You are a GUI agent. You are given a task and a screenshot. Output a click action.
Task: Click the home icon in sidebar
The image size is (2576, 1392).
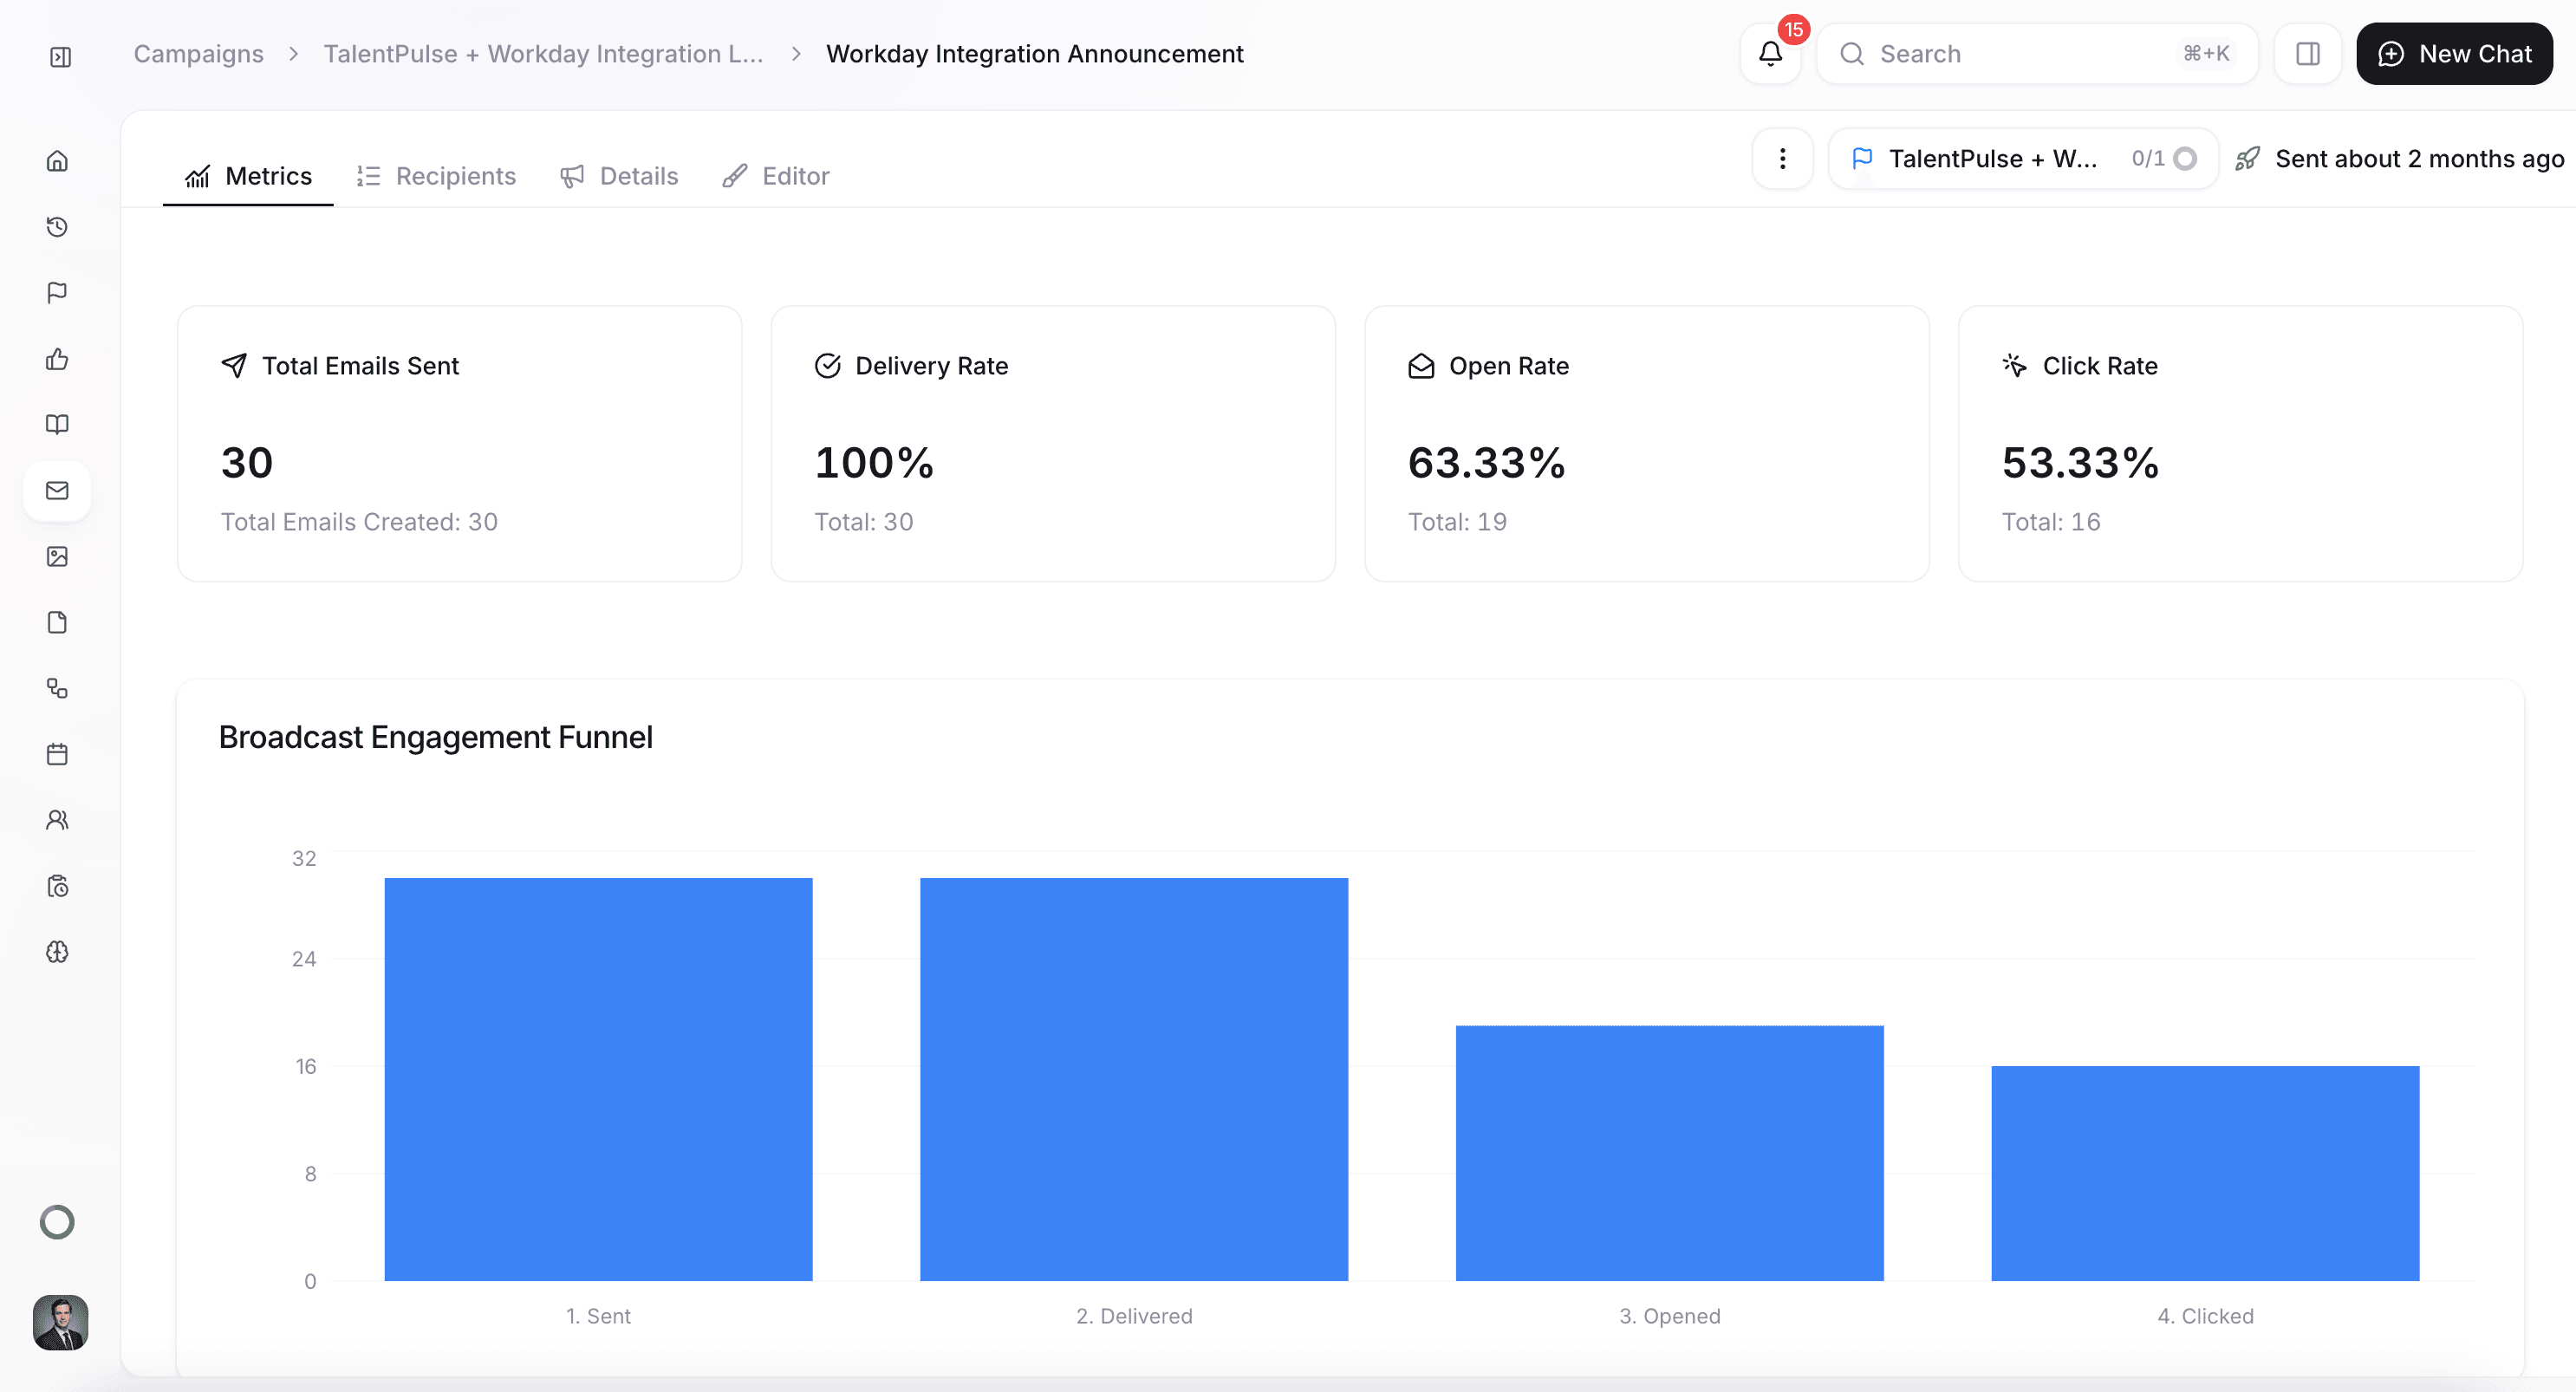pyautogui.click(x=57, y=161)
